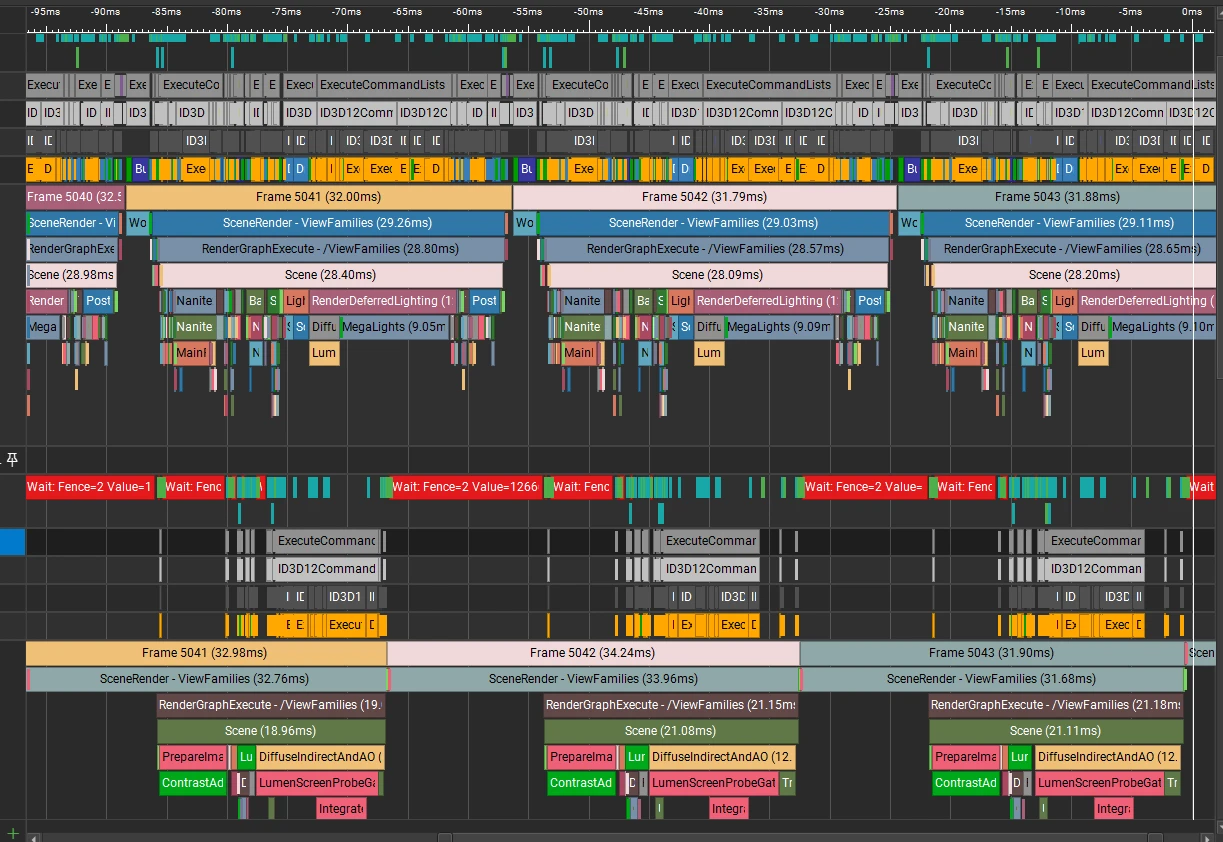Viewport: 1223px width, 842px height.
Task: Click LumenScreenProbeGat under Scene (21.11ms)
Action: 1100,783
